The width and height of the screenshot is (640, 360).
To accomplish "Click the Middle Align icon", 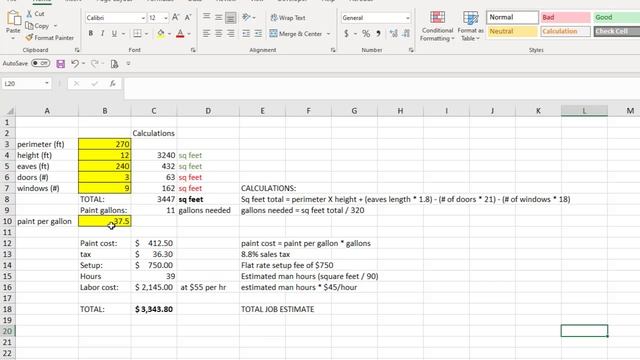I will pyautogui.click(x=219, y=17).
